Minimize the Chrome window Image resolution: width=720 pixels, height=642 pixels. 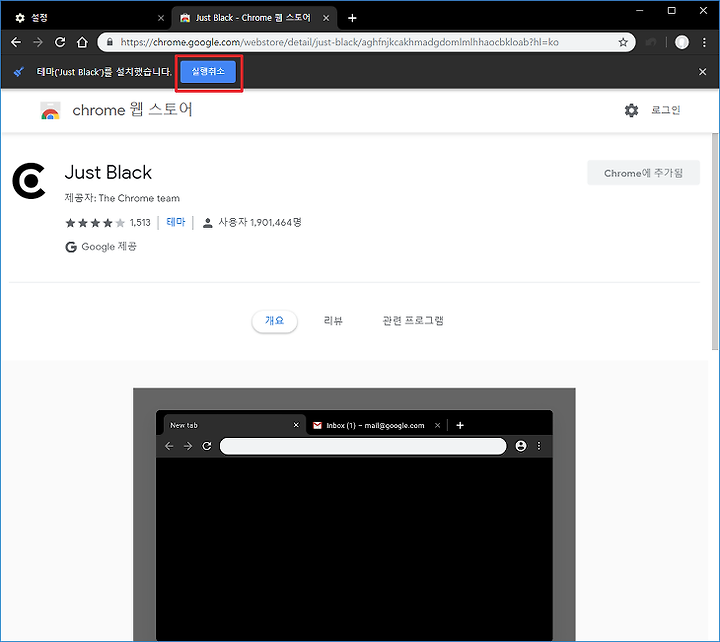[640, 11]
